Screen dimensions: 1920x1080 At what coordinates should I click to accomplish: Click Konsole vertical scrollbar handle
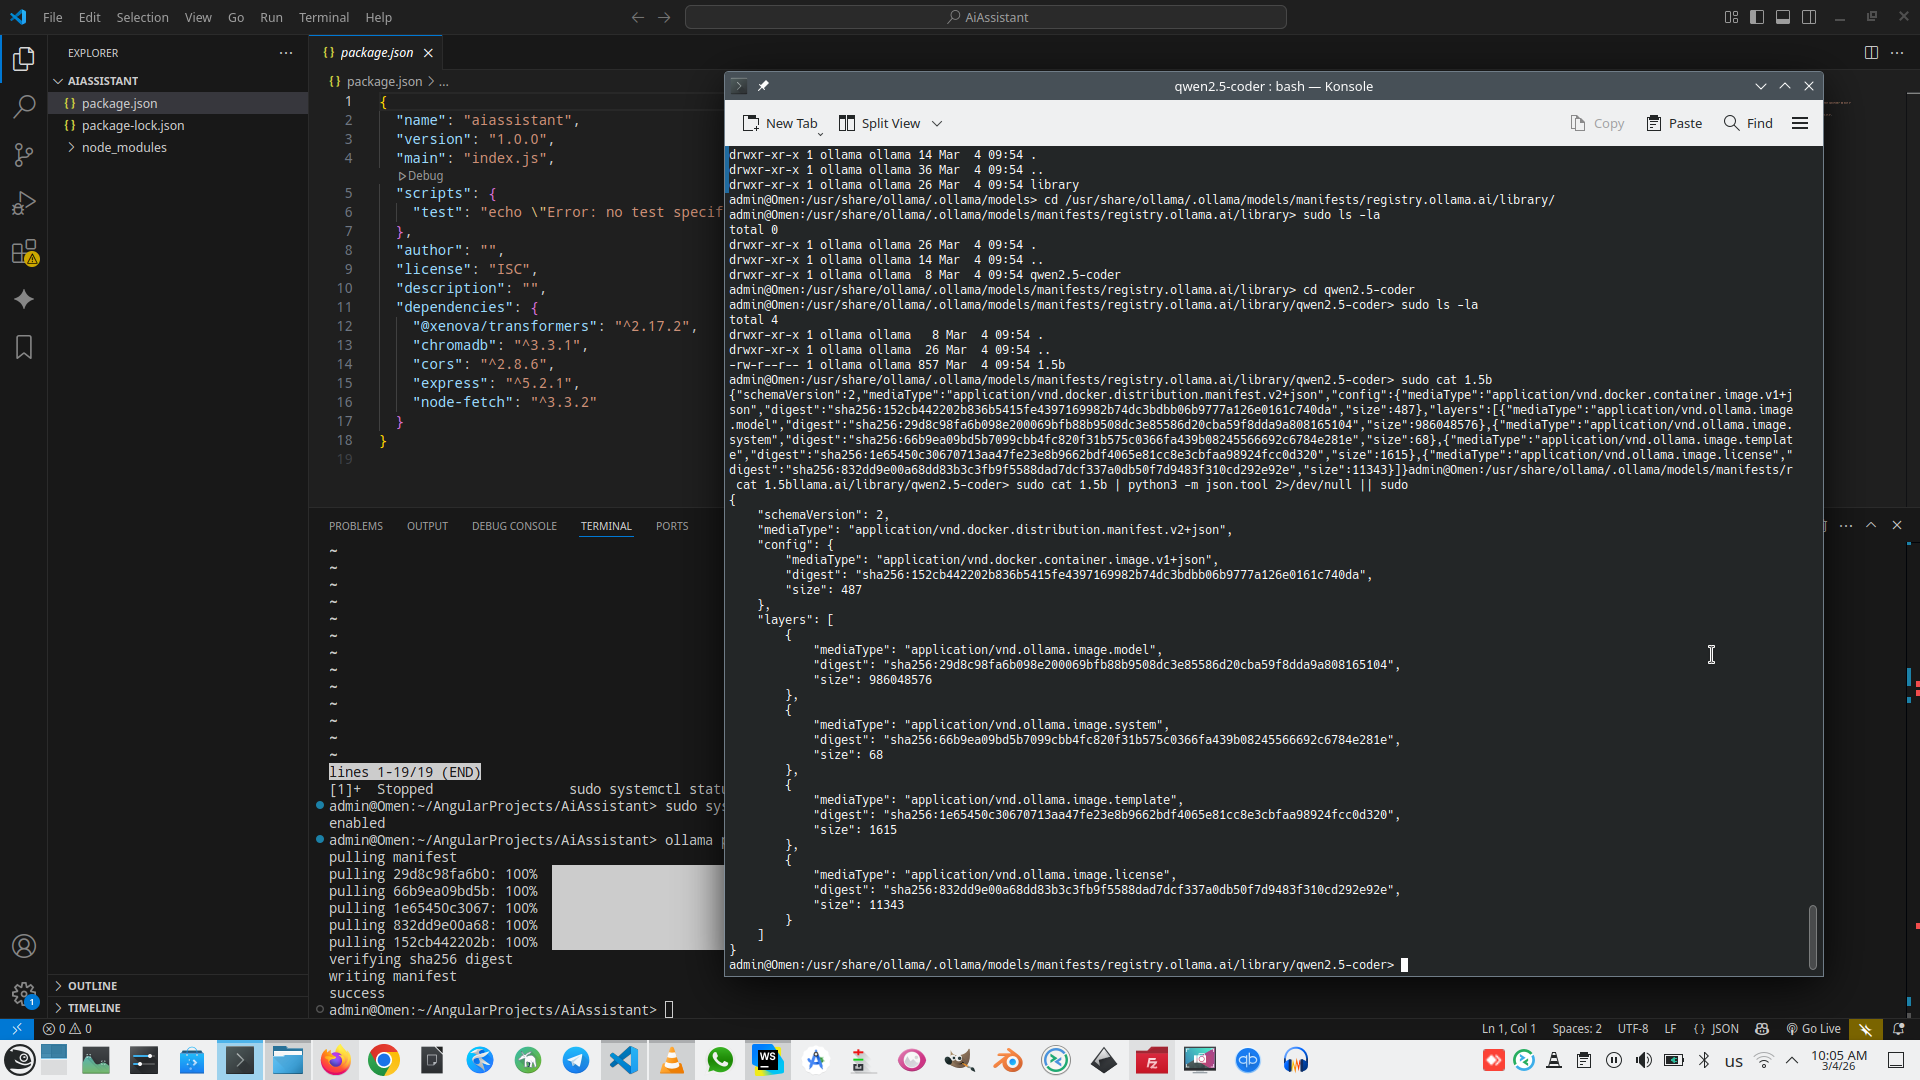1812,936
